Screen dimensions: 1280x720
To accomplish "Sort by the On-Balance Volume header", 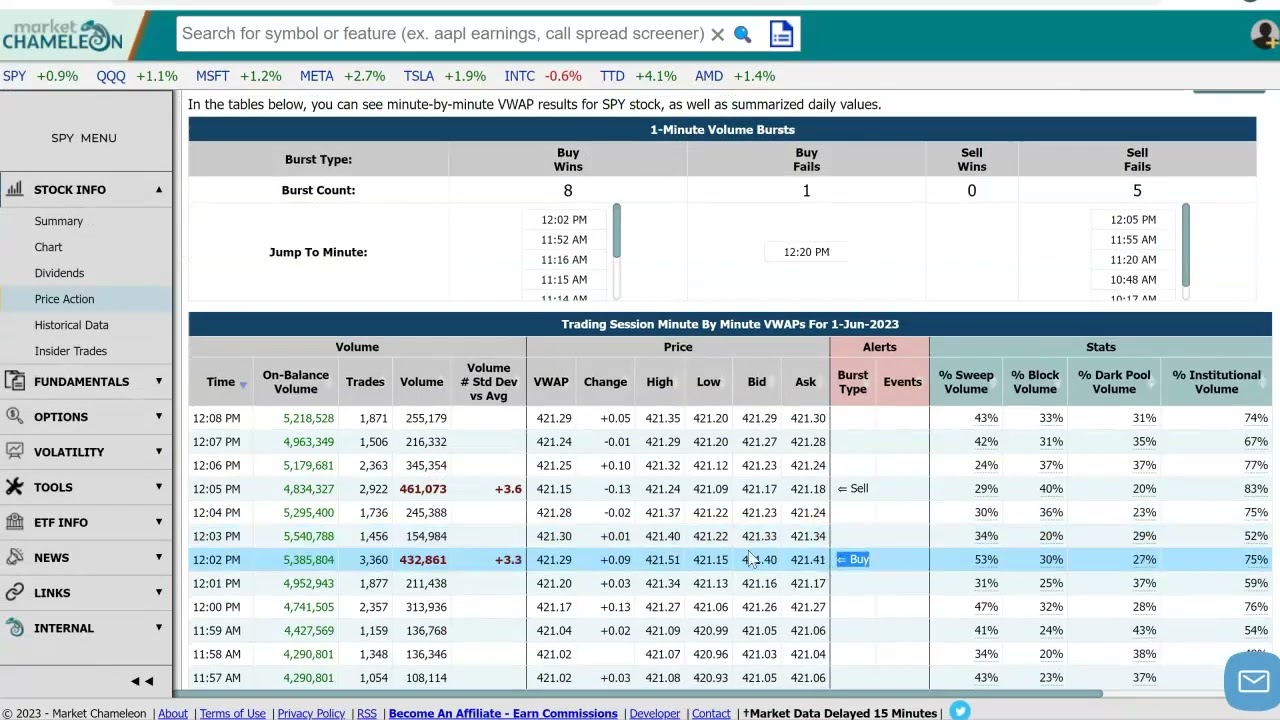I will (295, 382).
